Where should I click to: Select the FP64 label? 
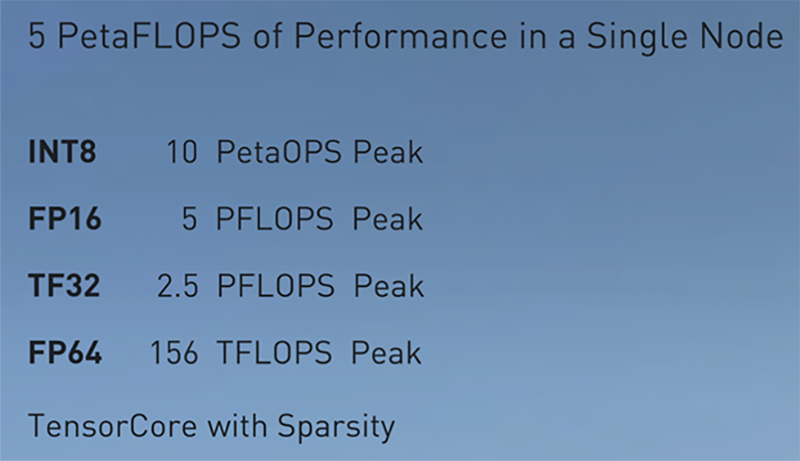[x=65, y=353]
